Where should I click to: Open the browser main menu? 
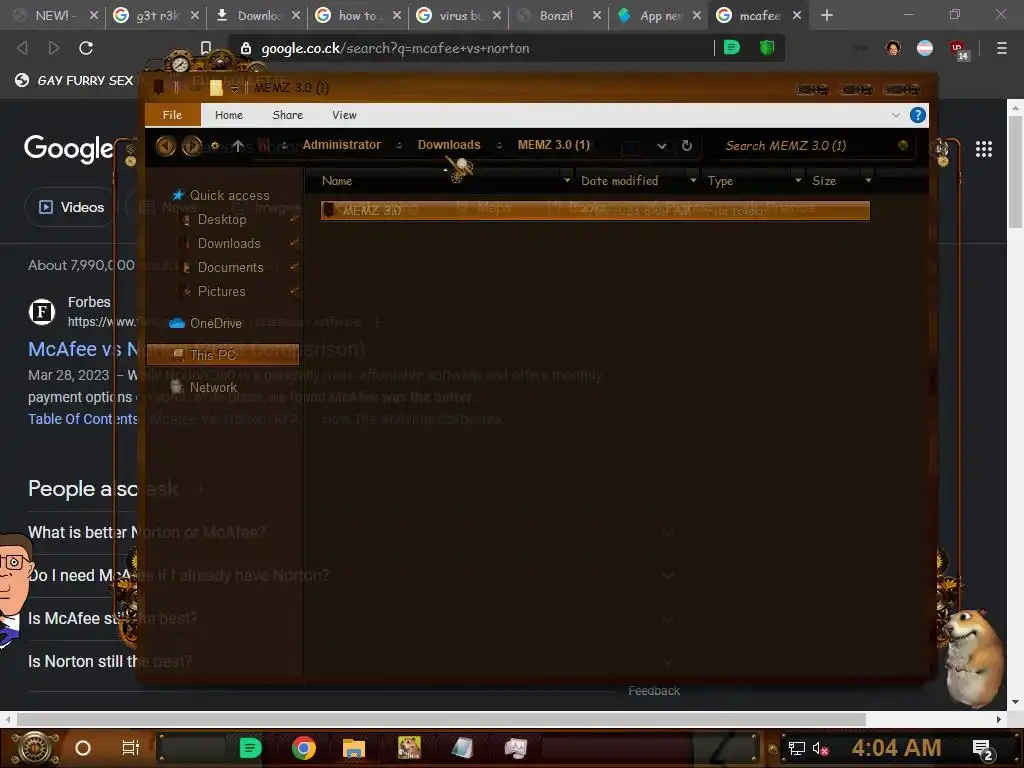(x=1001, y=48)
